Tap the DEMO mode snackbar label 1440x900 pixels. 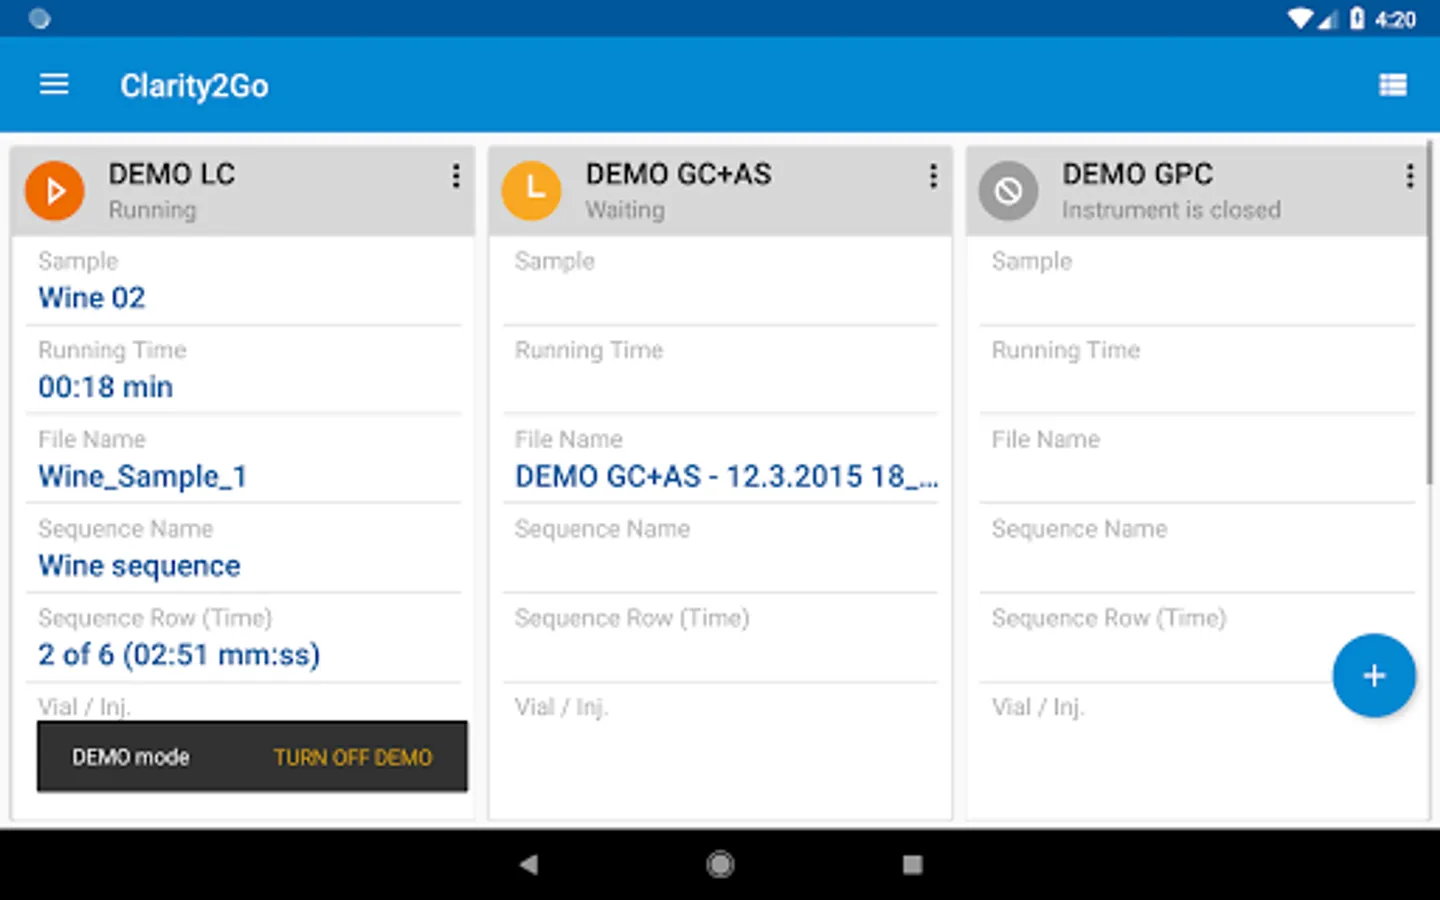click(130, 757)
